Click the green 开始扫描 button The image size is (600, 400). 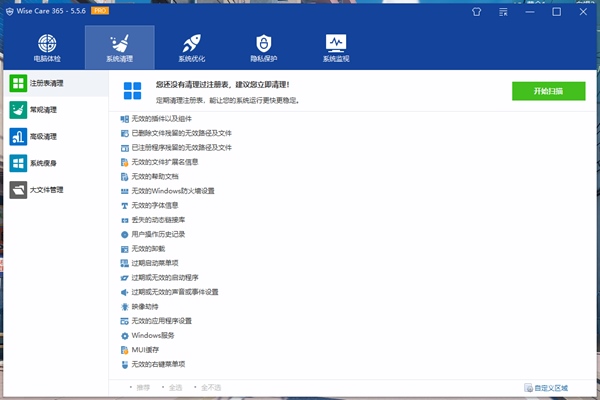tap(548, 91)
